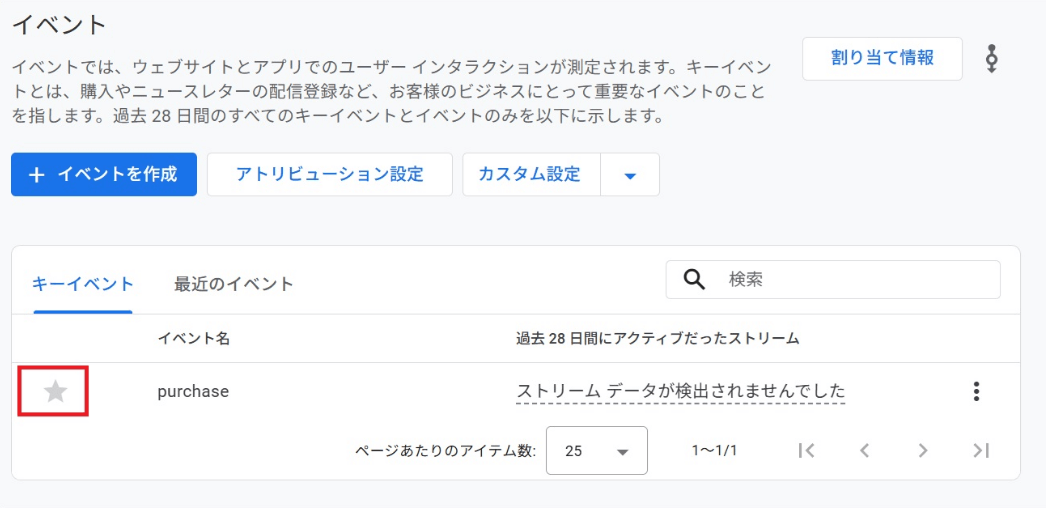Click the 割り当て情報 button
The image size is (1046, 508).
pos(882,58)
